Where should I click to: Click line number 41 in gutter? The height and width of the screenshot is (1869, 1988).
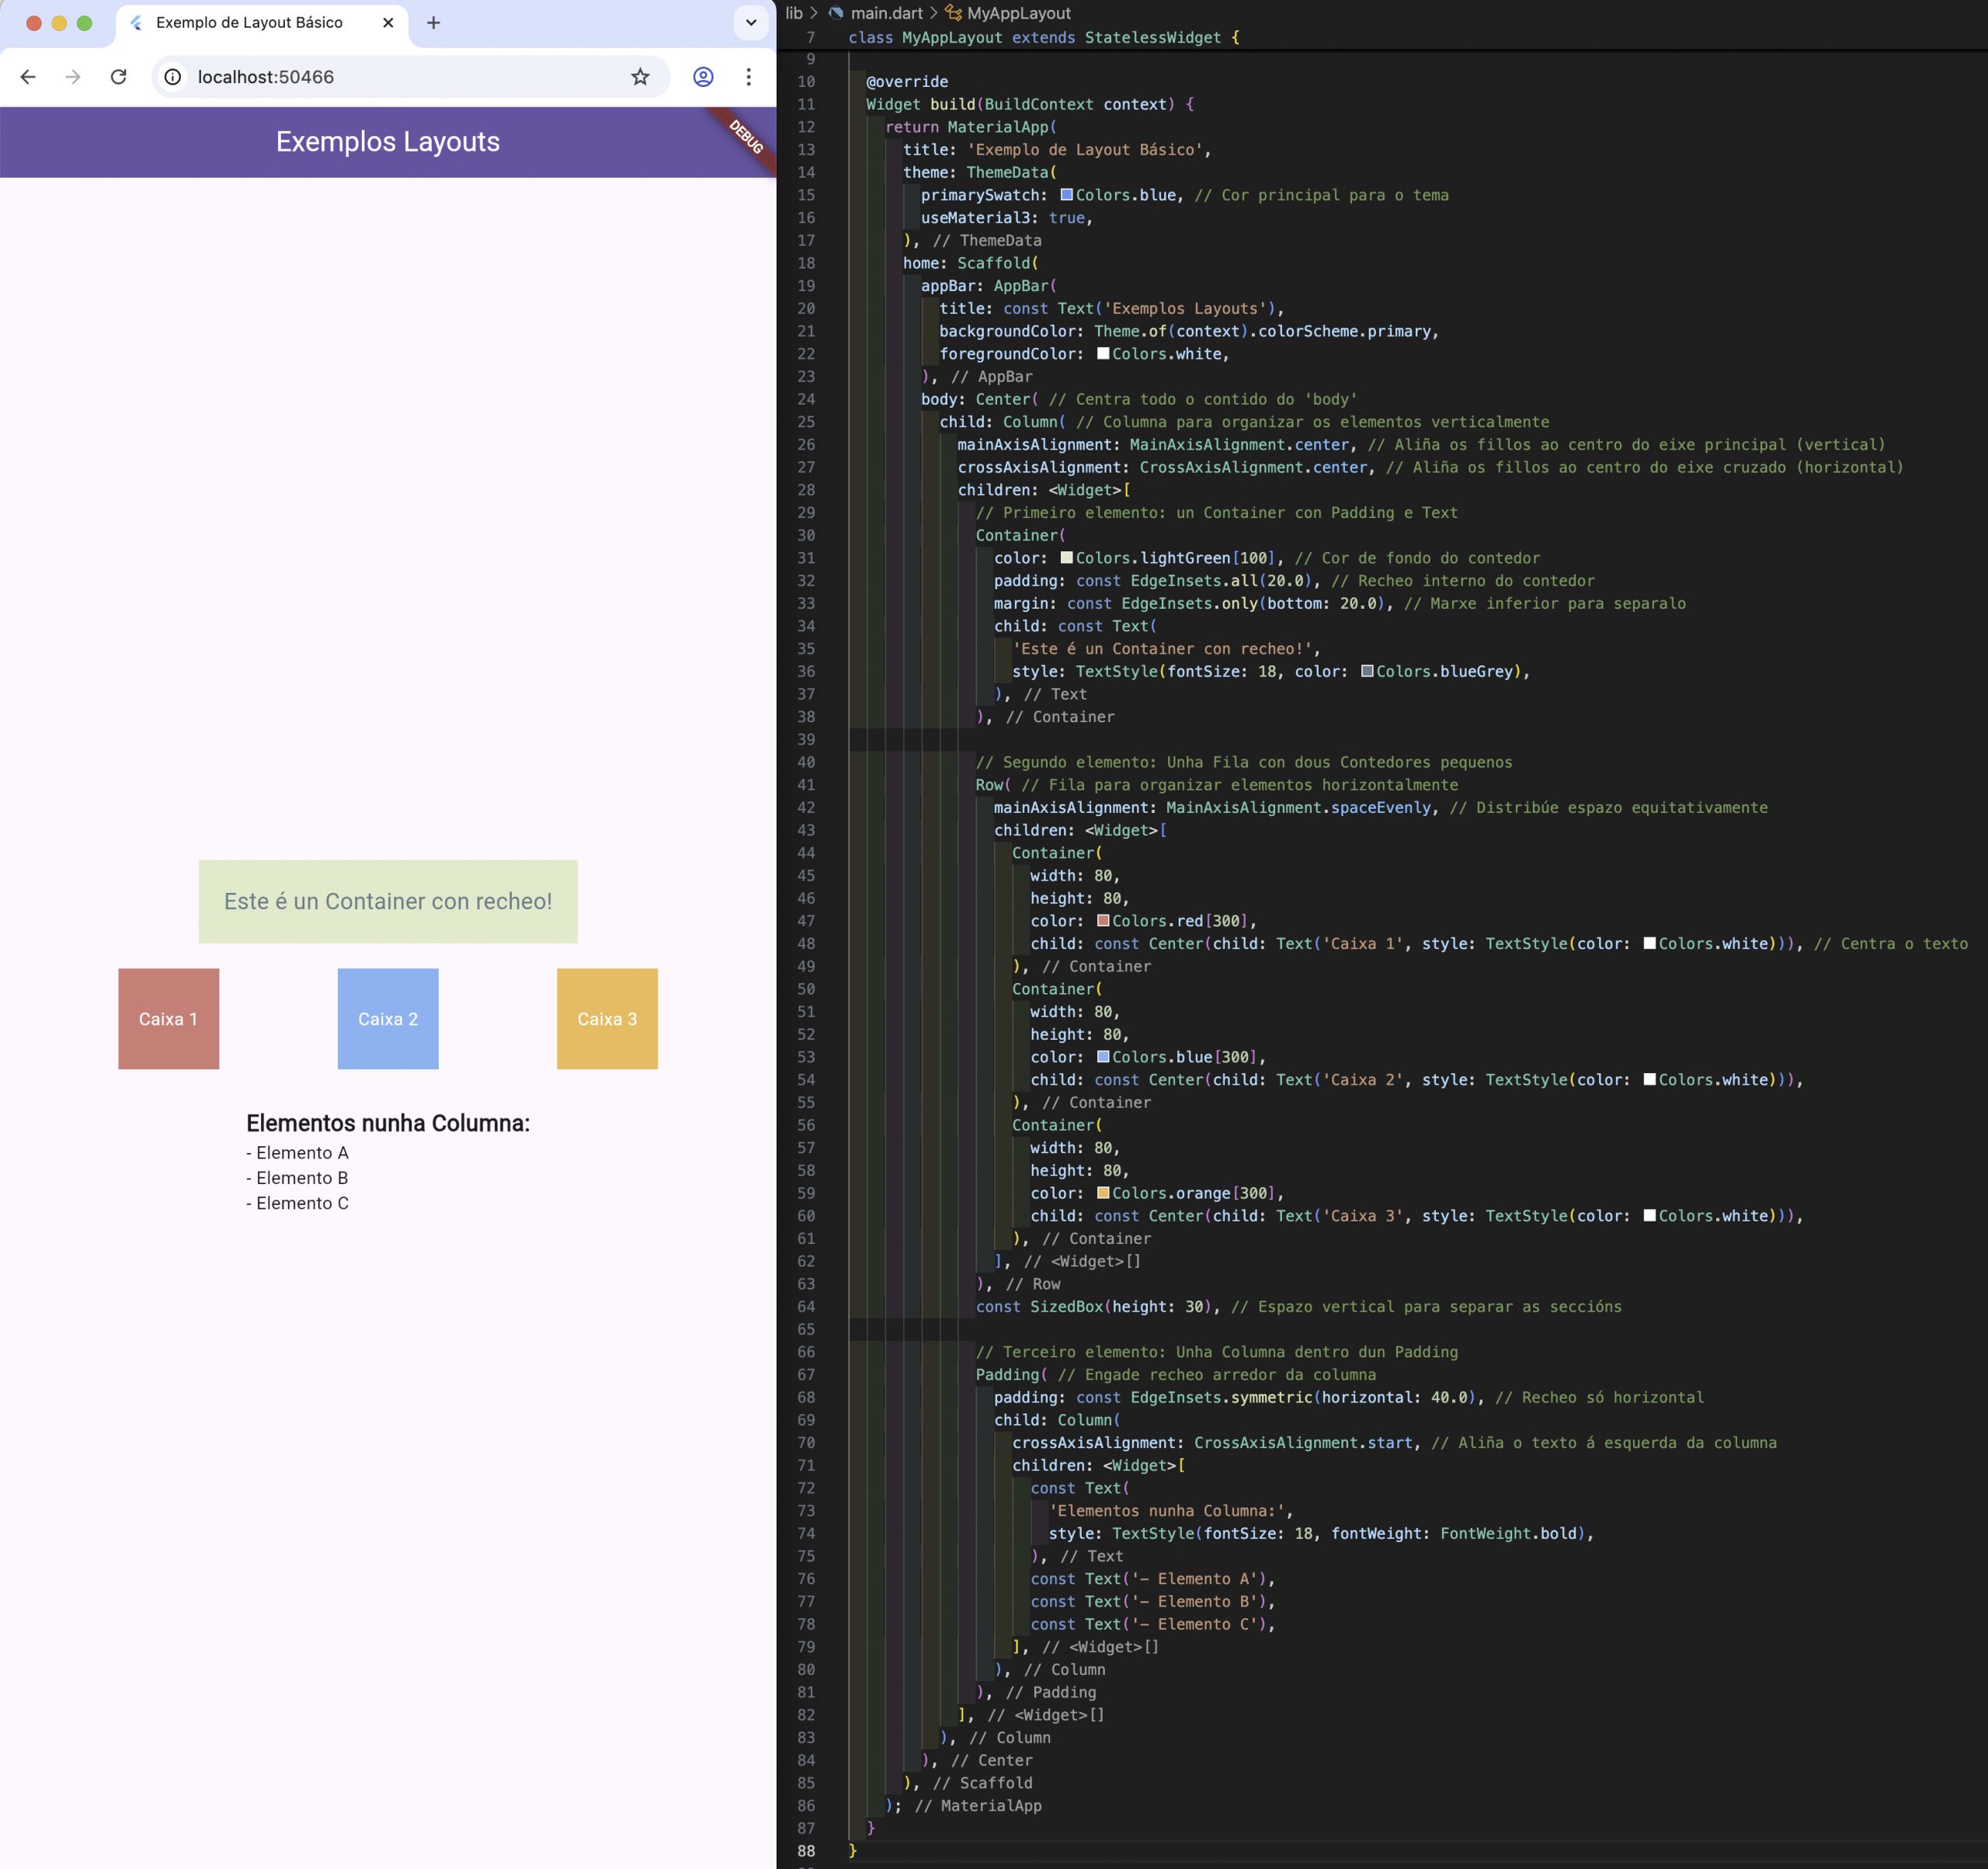pos(806,785)
